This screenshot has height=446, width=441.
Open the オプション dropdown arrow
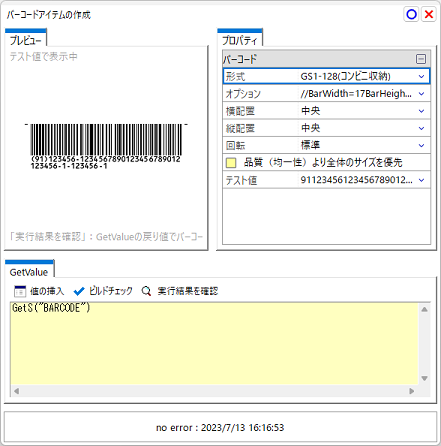point(421,94)
